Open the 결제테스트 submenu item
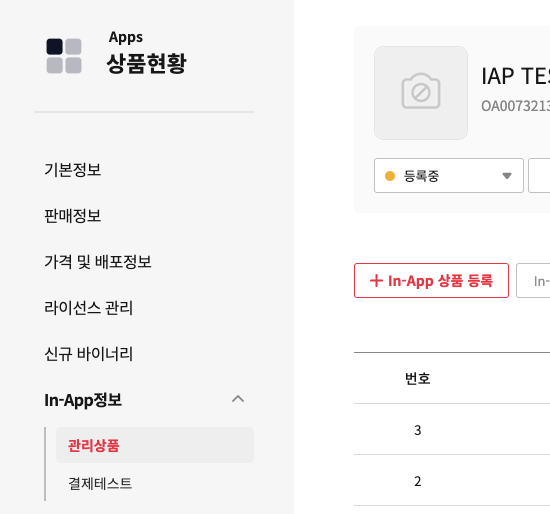The width and height of the screenshot is (550, 514). tap(100, 483)
